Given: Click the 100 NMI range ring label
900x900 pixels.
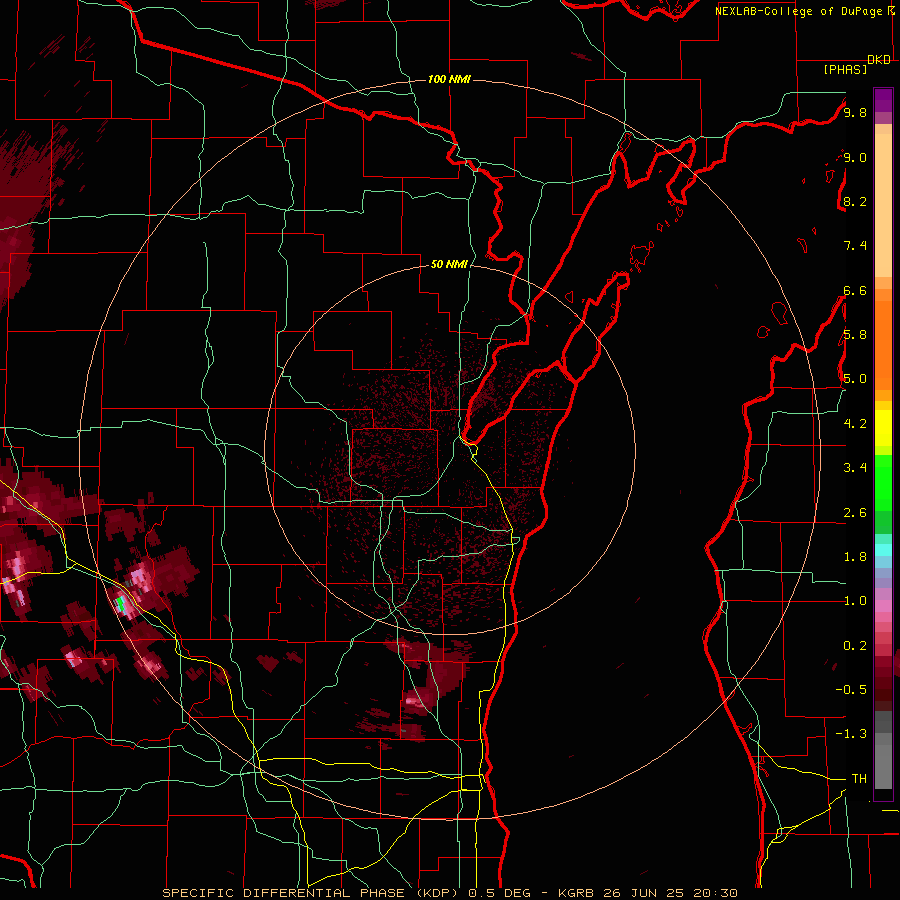Looking at the screenshot, I should tap(449, 79).
